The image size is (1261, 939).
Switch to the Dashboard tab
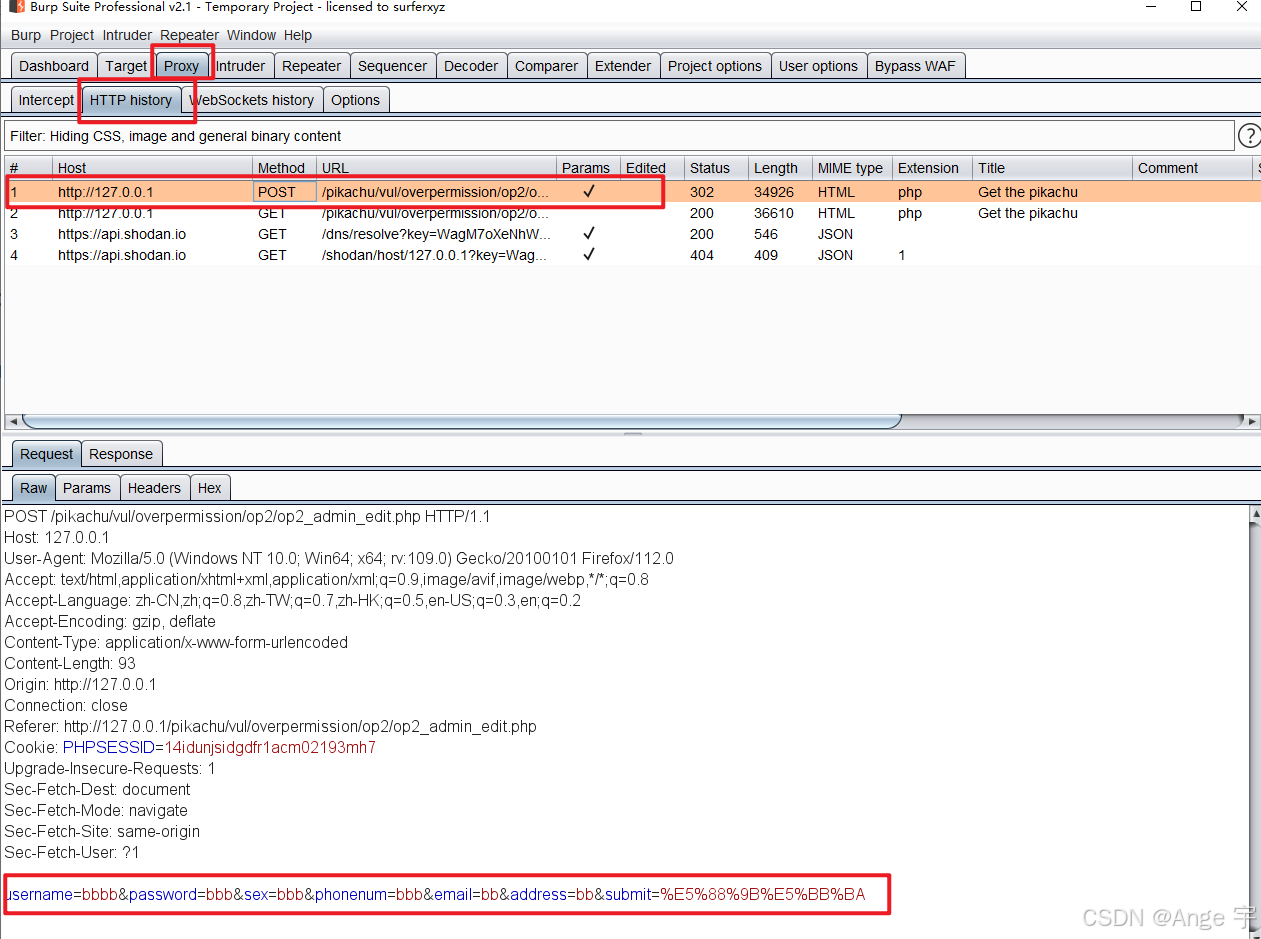click(54, 66)
